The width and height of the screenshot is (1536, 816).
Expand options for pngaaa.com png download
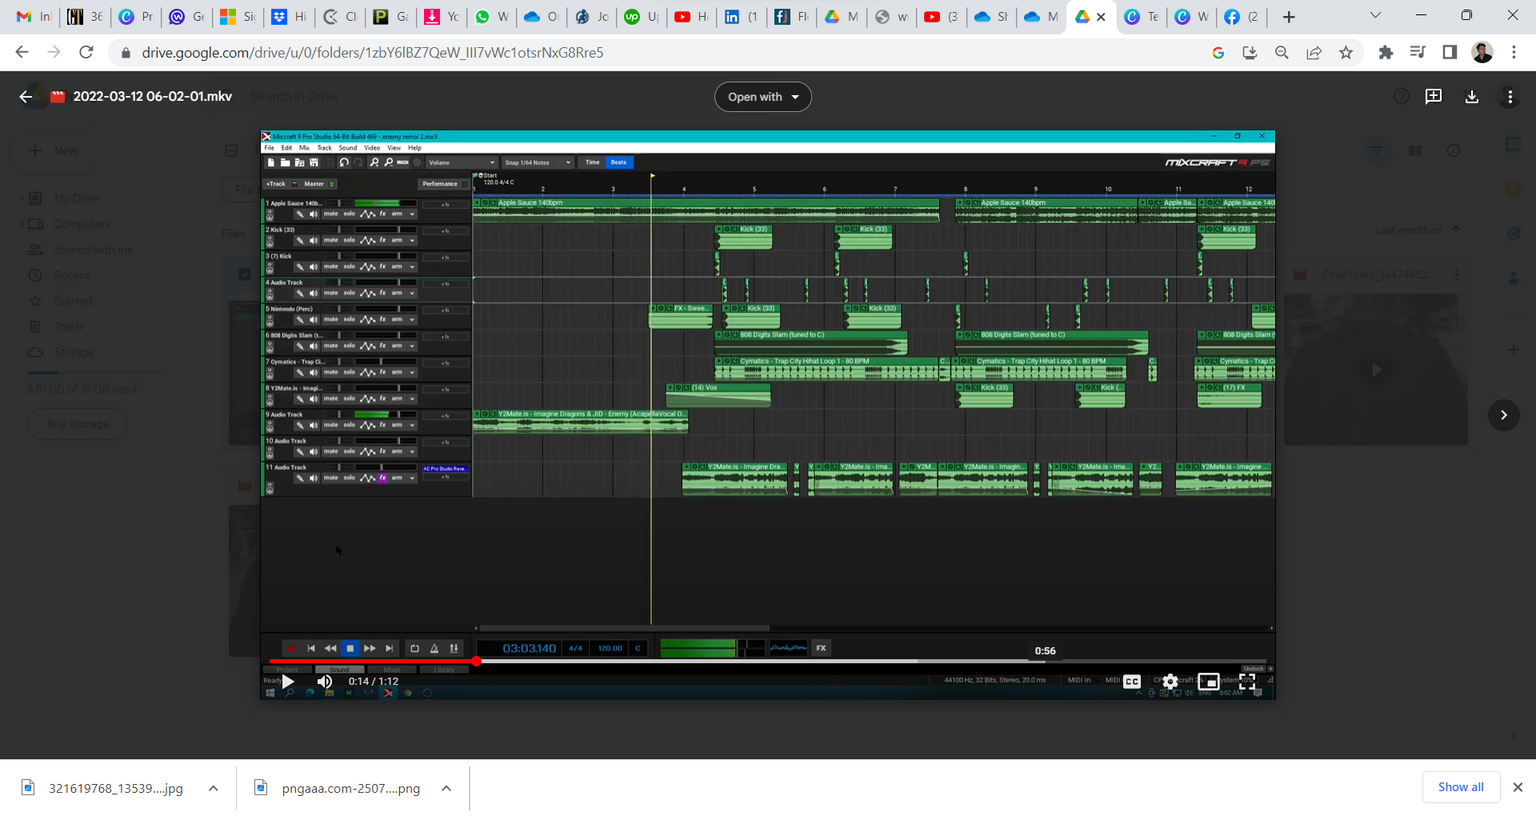(446, 788)
